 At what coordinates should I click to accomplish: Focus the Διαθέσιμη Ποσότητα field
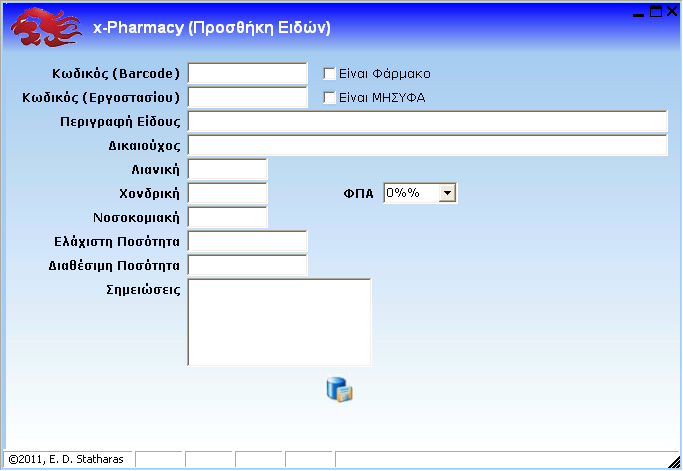(x=247, y=265)
